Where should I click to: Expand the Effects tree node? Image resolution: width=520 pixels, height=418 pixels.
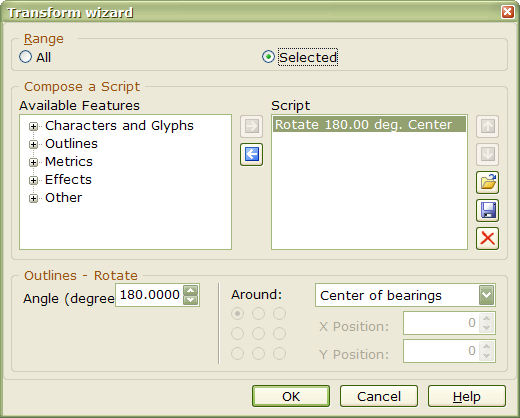33,180
